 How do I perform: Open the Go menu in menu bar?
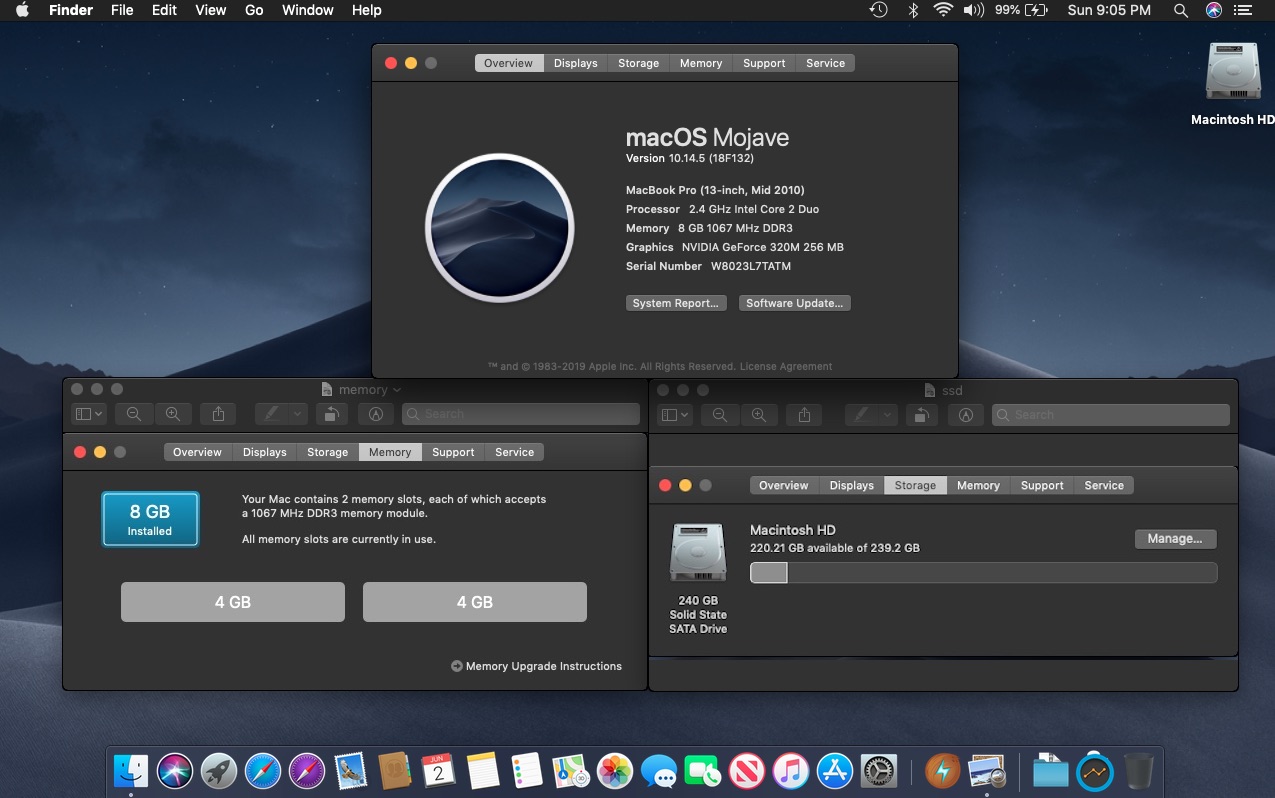254,10
